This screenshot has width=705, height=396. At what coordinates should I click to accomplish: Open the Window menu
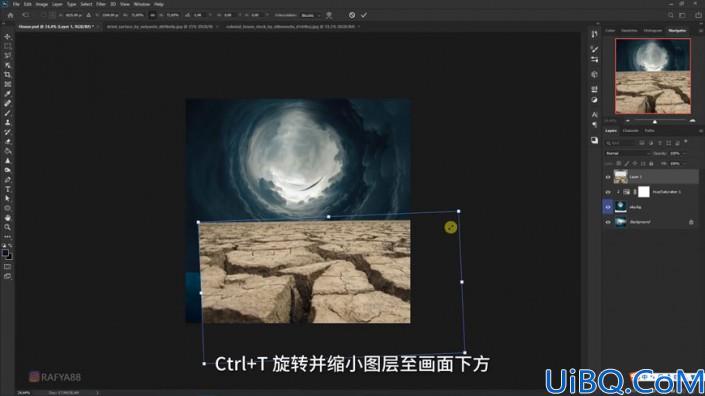point(142,4)
